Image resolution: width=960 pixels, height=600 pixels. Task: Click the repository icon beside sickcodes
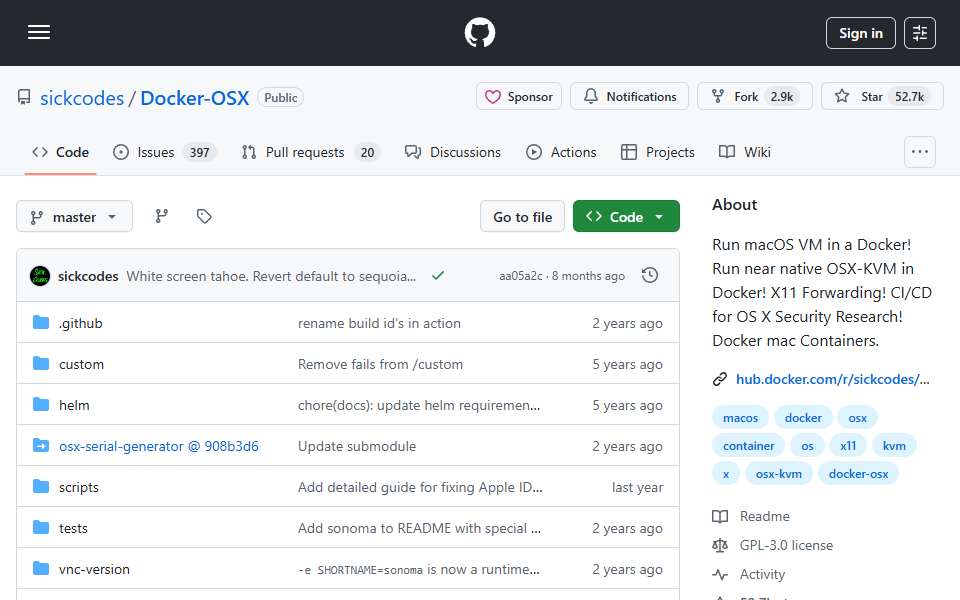tap(24, 97)
